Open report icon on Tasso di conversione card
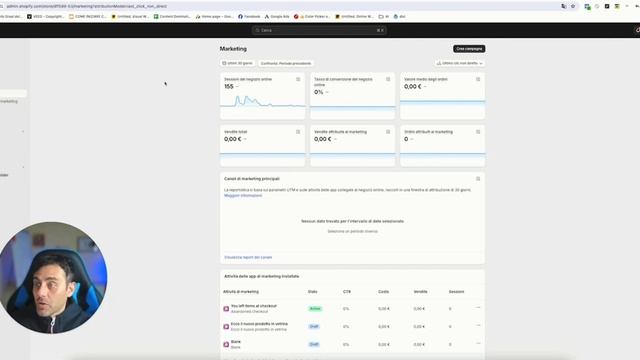Screen dimensions: 640x360 click(388, 79)
